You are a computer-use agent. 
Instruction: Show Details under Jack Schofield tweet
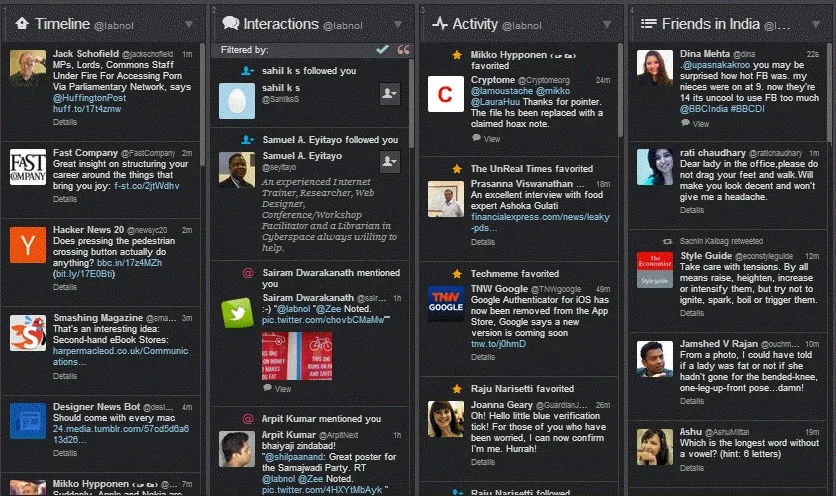[65, 122]
